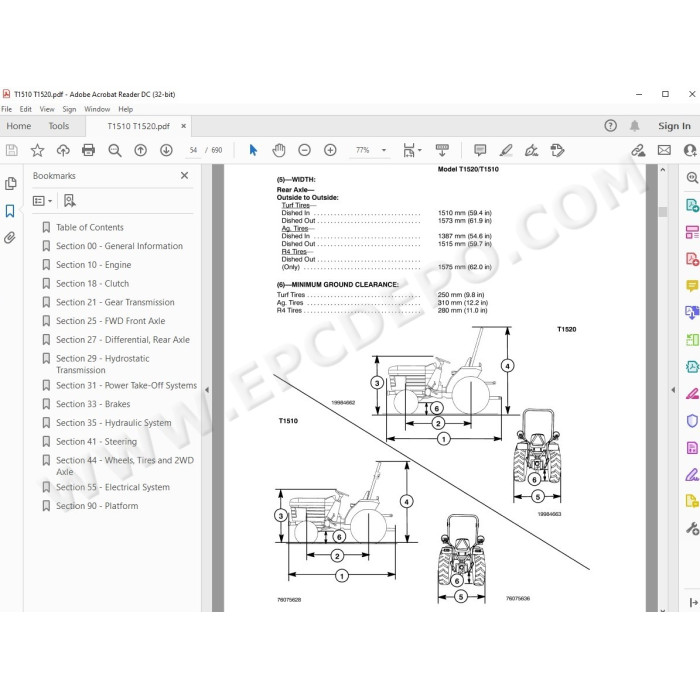The height and width of the screenshot is (700, 700).
Task: Open Section 18 - Clutch bookmark
Action: pos(92,283)
